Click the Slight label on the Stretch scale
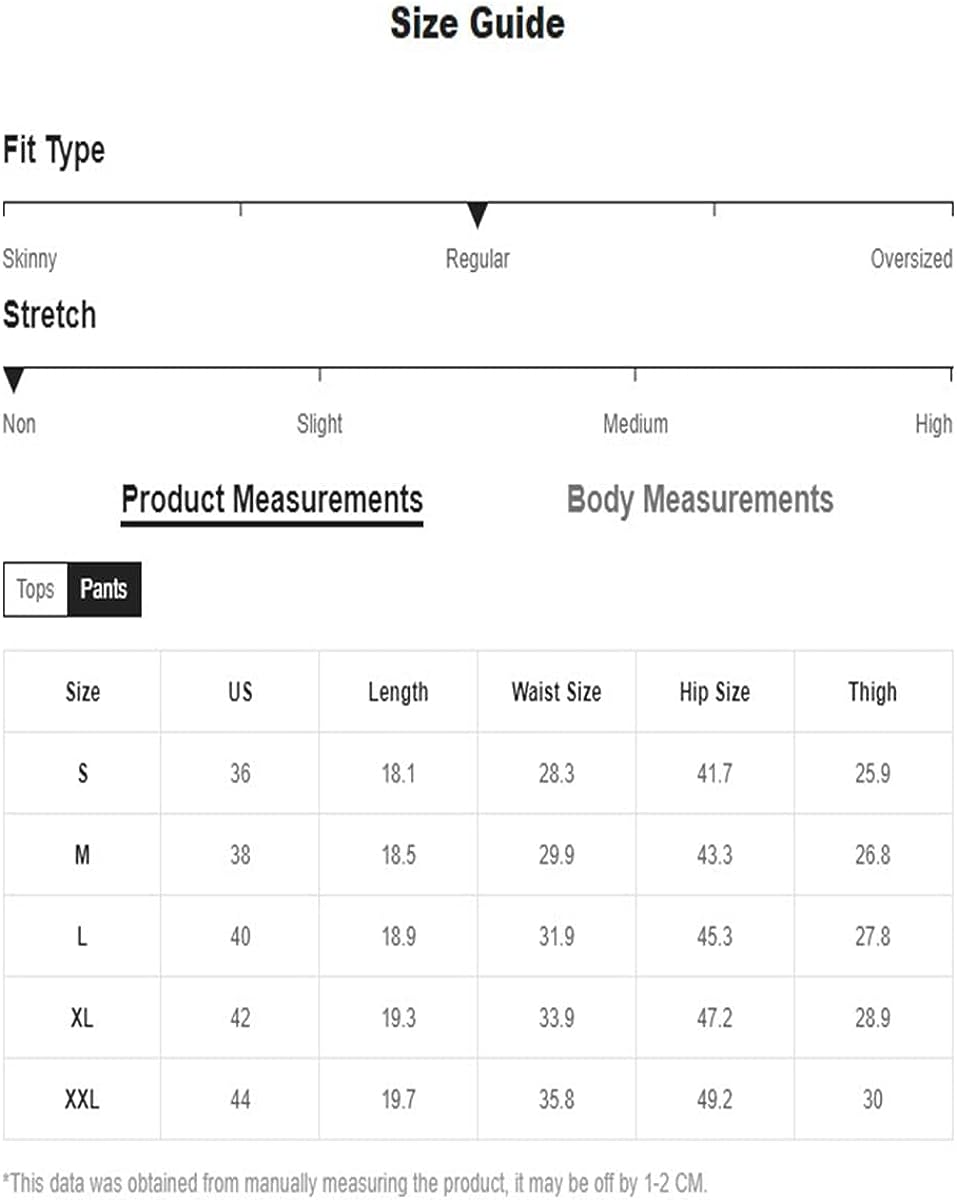The width and height of the screenshot is (957, 1200). pyautogui.click(x=320, y=424)
